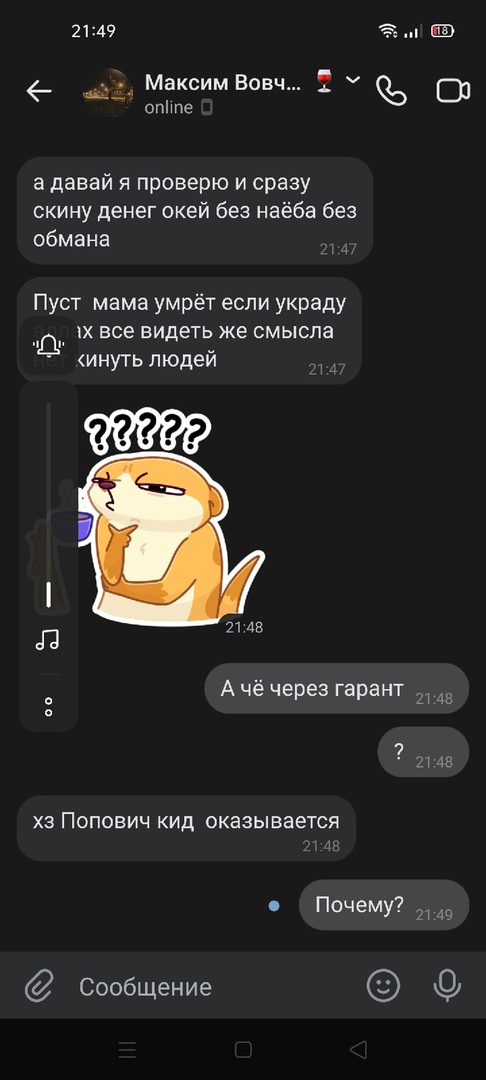This screenshot has width=486, height=1080.
Task: Open media volume via music note icon
Action: (x=47, y=640)
